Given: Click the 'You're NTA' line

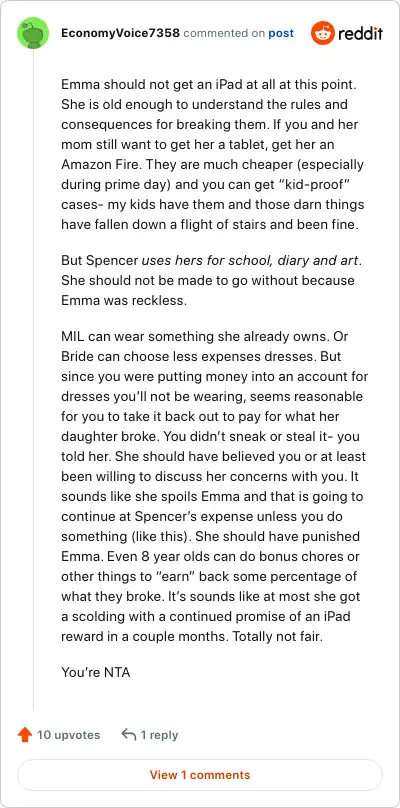Looking at the screenshot, I should click(x=95, y=672).
